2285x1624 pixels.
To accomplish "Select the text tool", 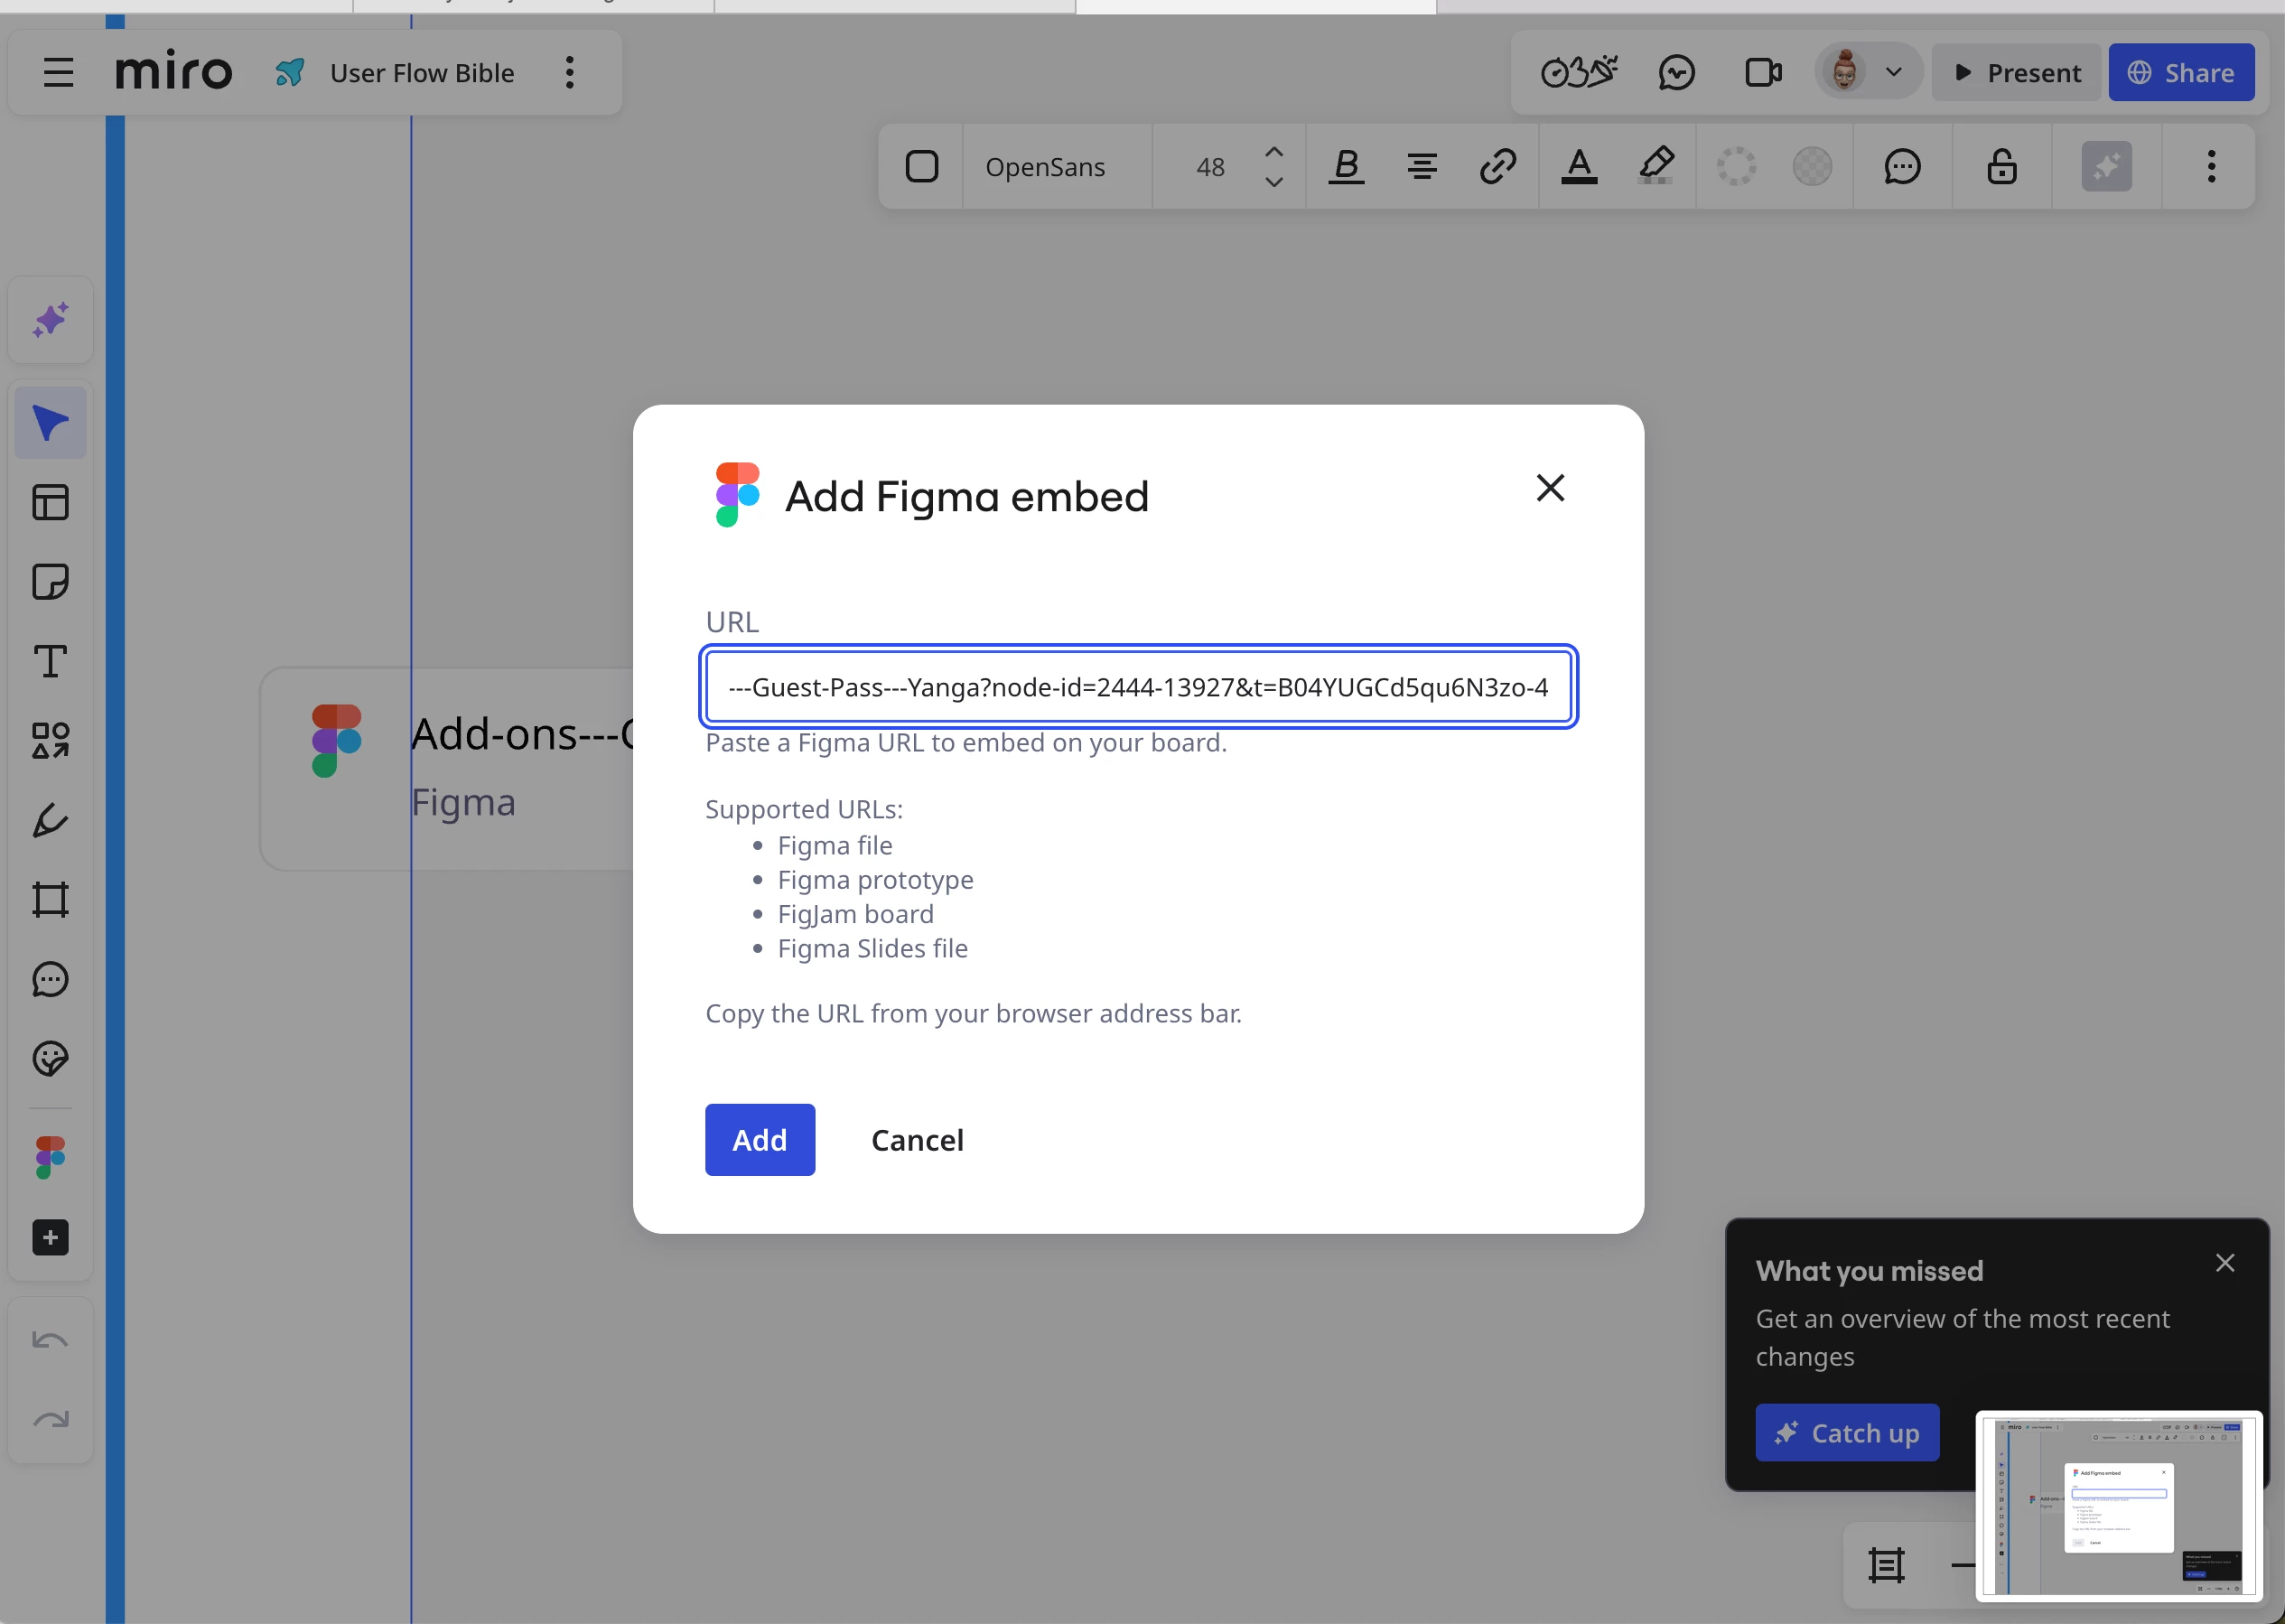I will click(50, 661).
